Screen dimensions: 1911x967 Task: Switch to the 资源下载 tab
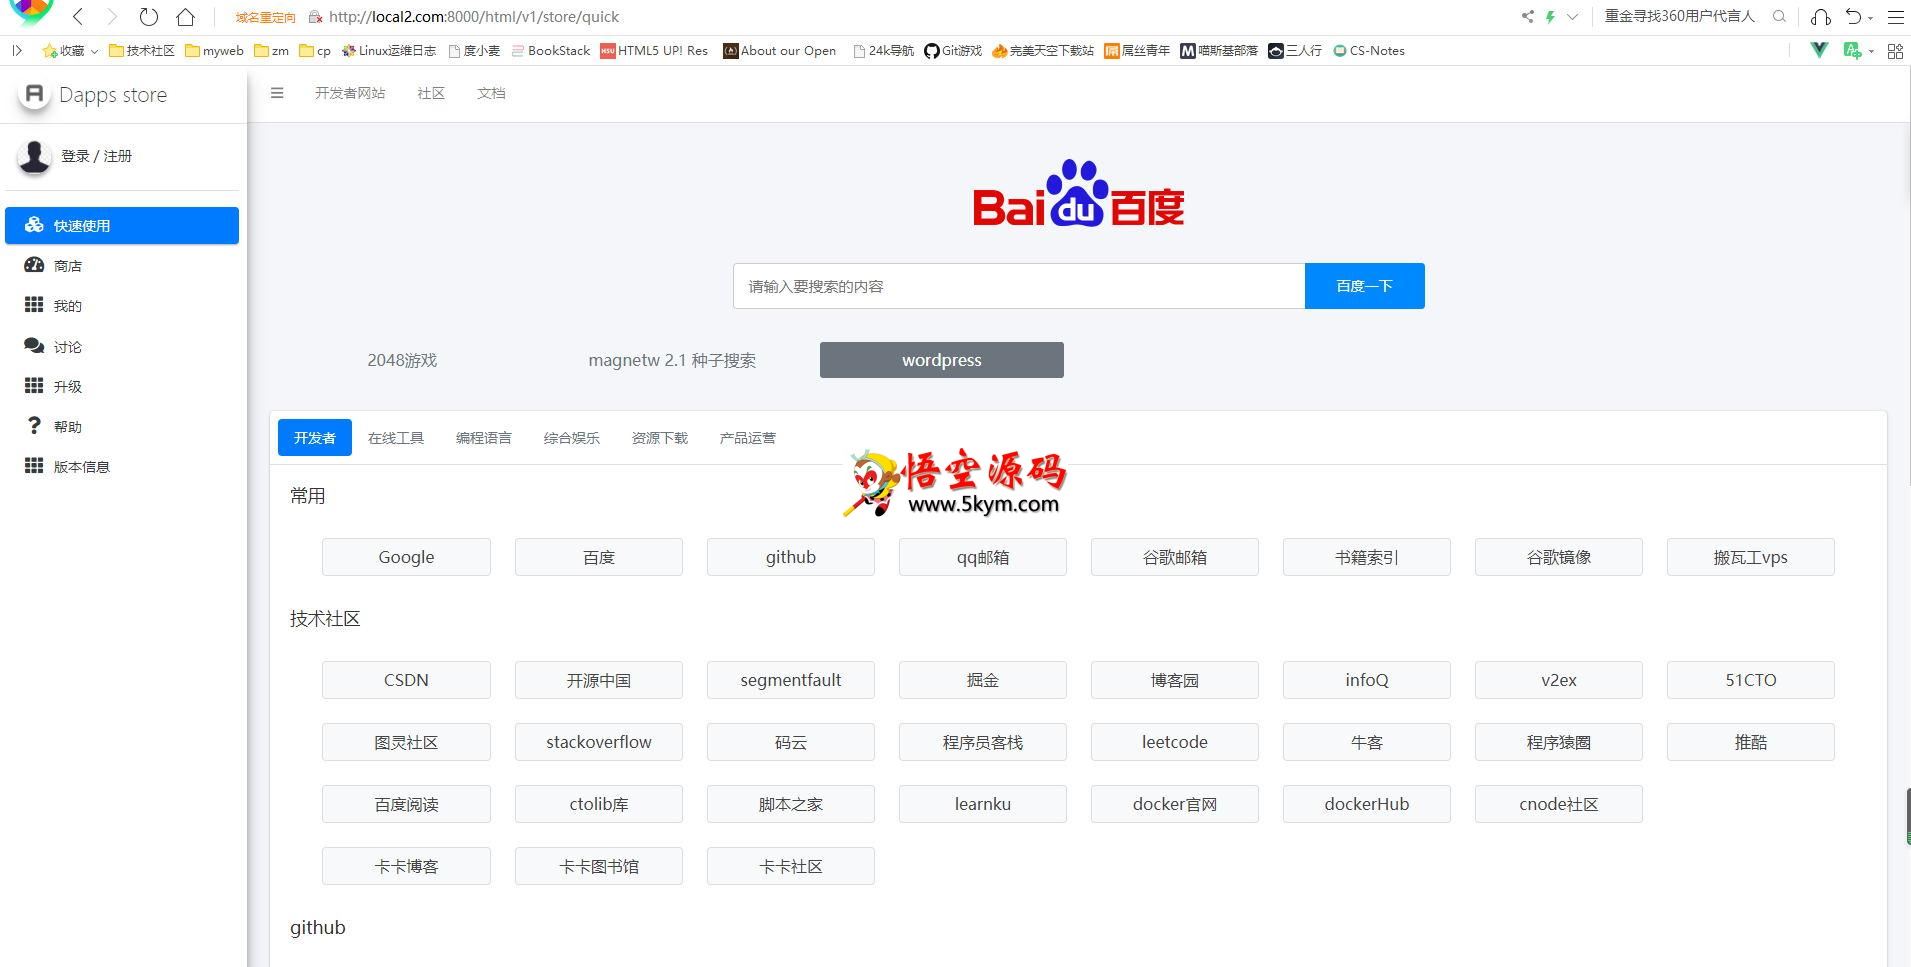pyautogui.click(x=660, y=437)
